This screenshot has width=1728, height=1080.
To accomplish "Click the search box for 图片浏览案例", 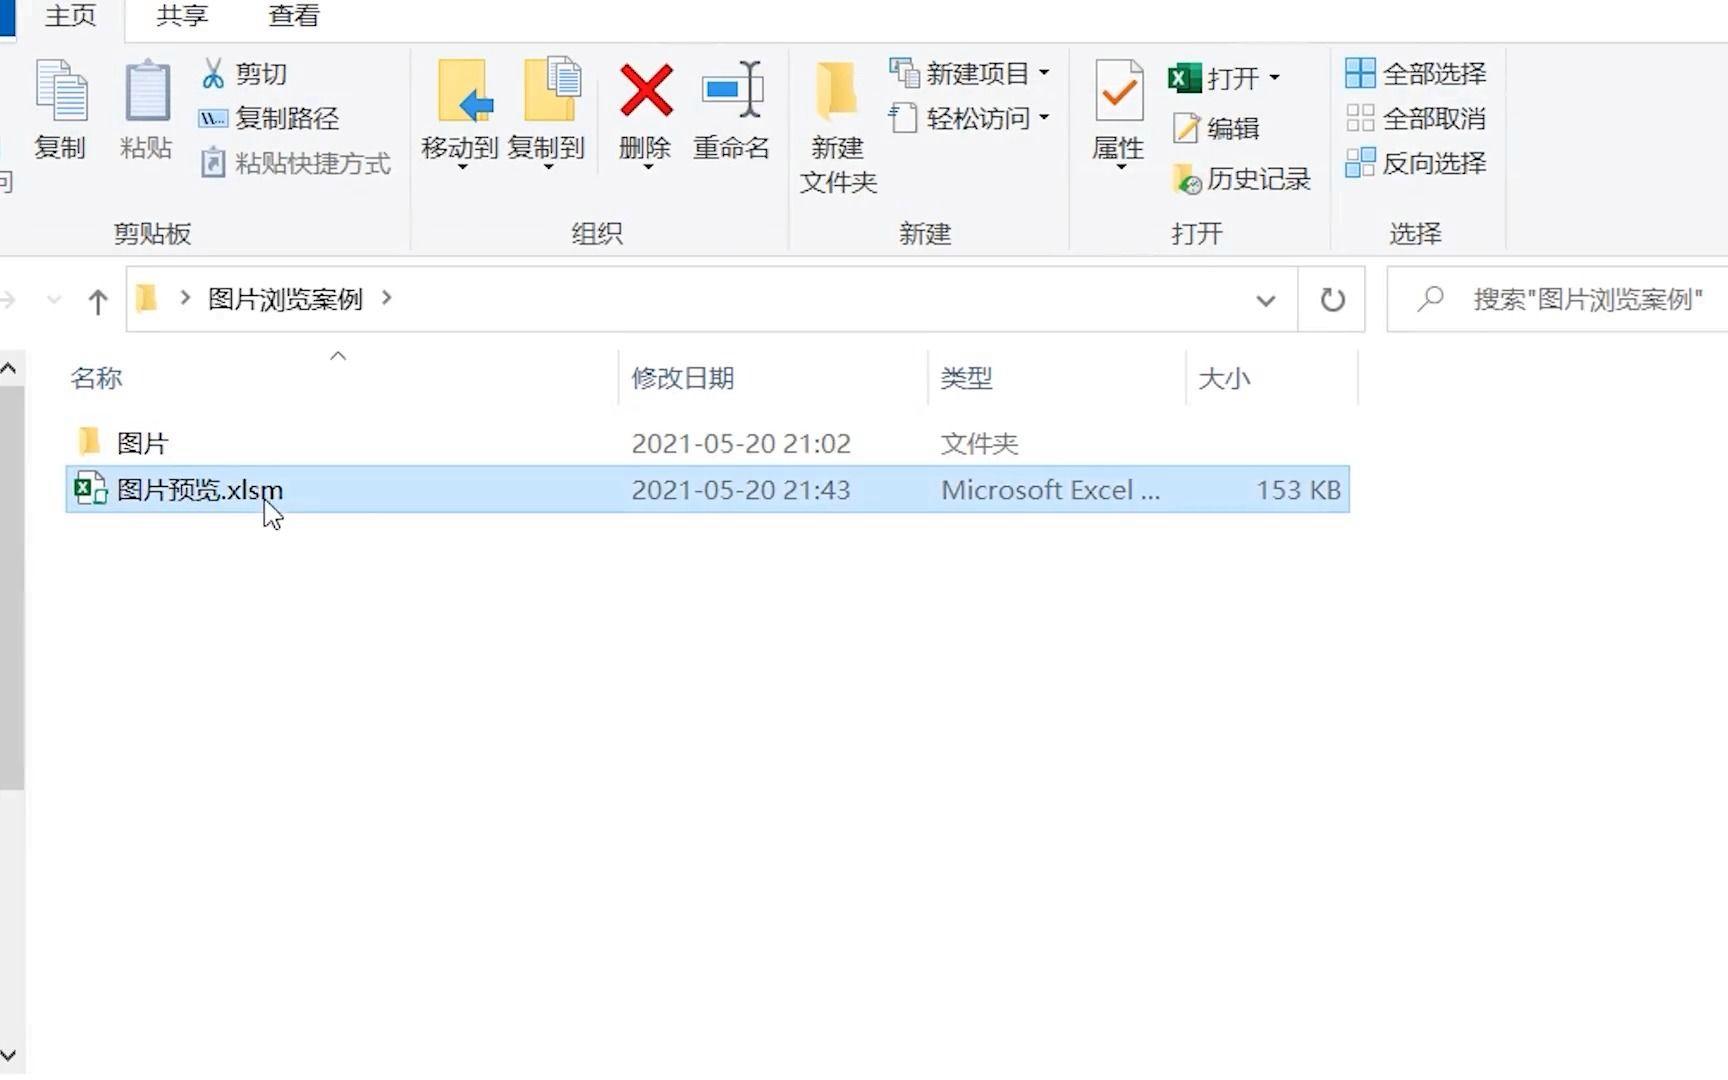I will [x=1558, y=299].
